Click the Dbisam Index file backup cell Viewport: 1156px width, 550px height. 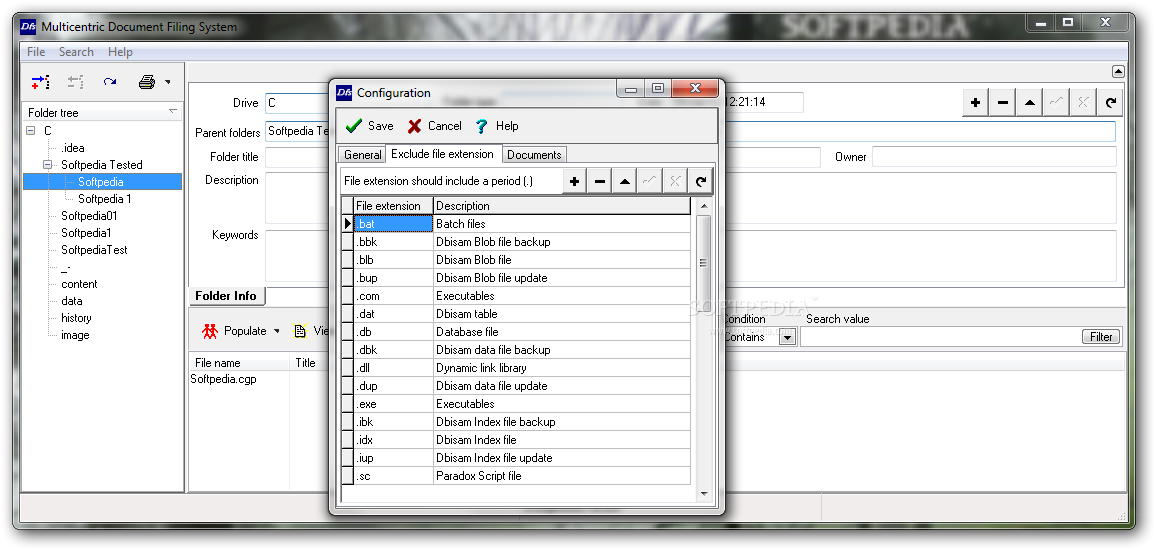tap(562, 422)
